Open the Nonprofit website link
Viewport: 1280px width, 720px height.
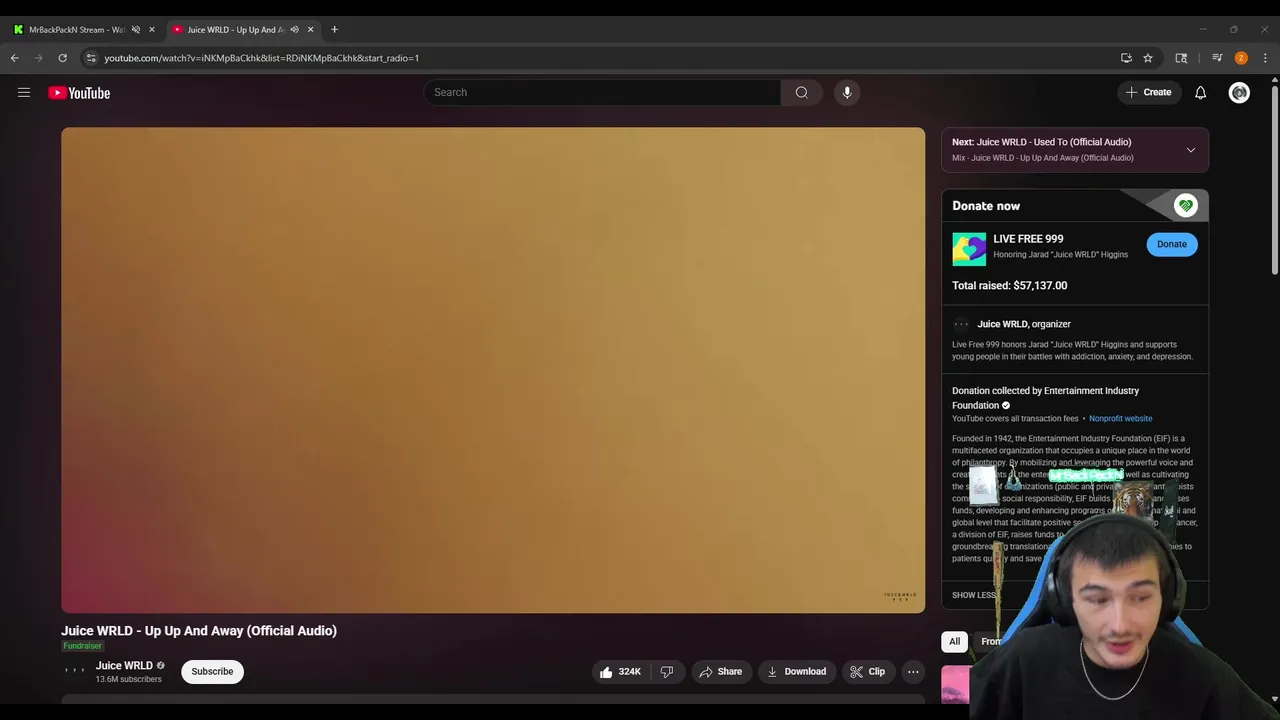[1120, 418]
